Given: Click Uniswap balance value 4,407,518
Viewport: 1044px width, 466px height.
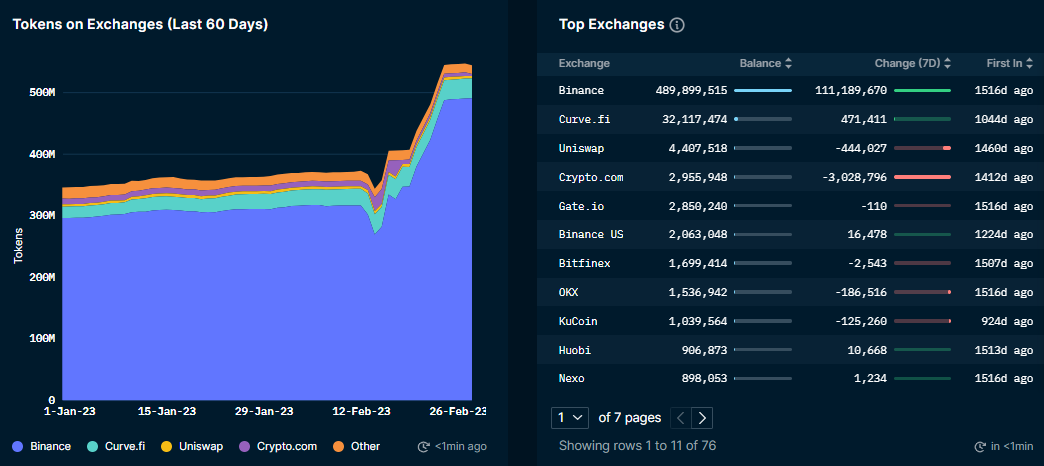Looking at the screenshot, I should 698,148.
